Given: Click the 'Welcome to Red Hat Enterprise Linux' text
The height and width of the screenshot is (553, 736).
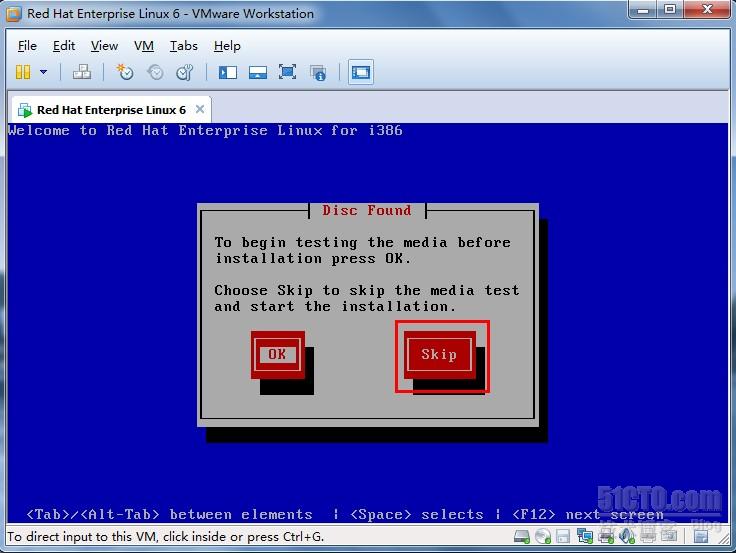Looking at the screenshot, I should [x=205, y=131].
